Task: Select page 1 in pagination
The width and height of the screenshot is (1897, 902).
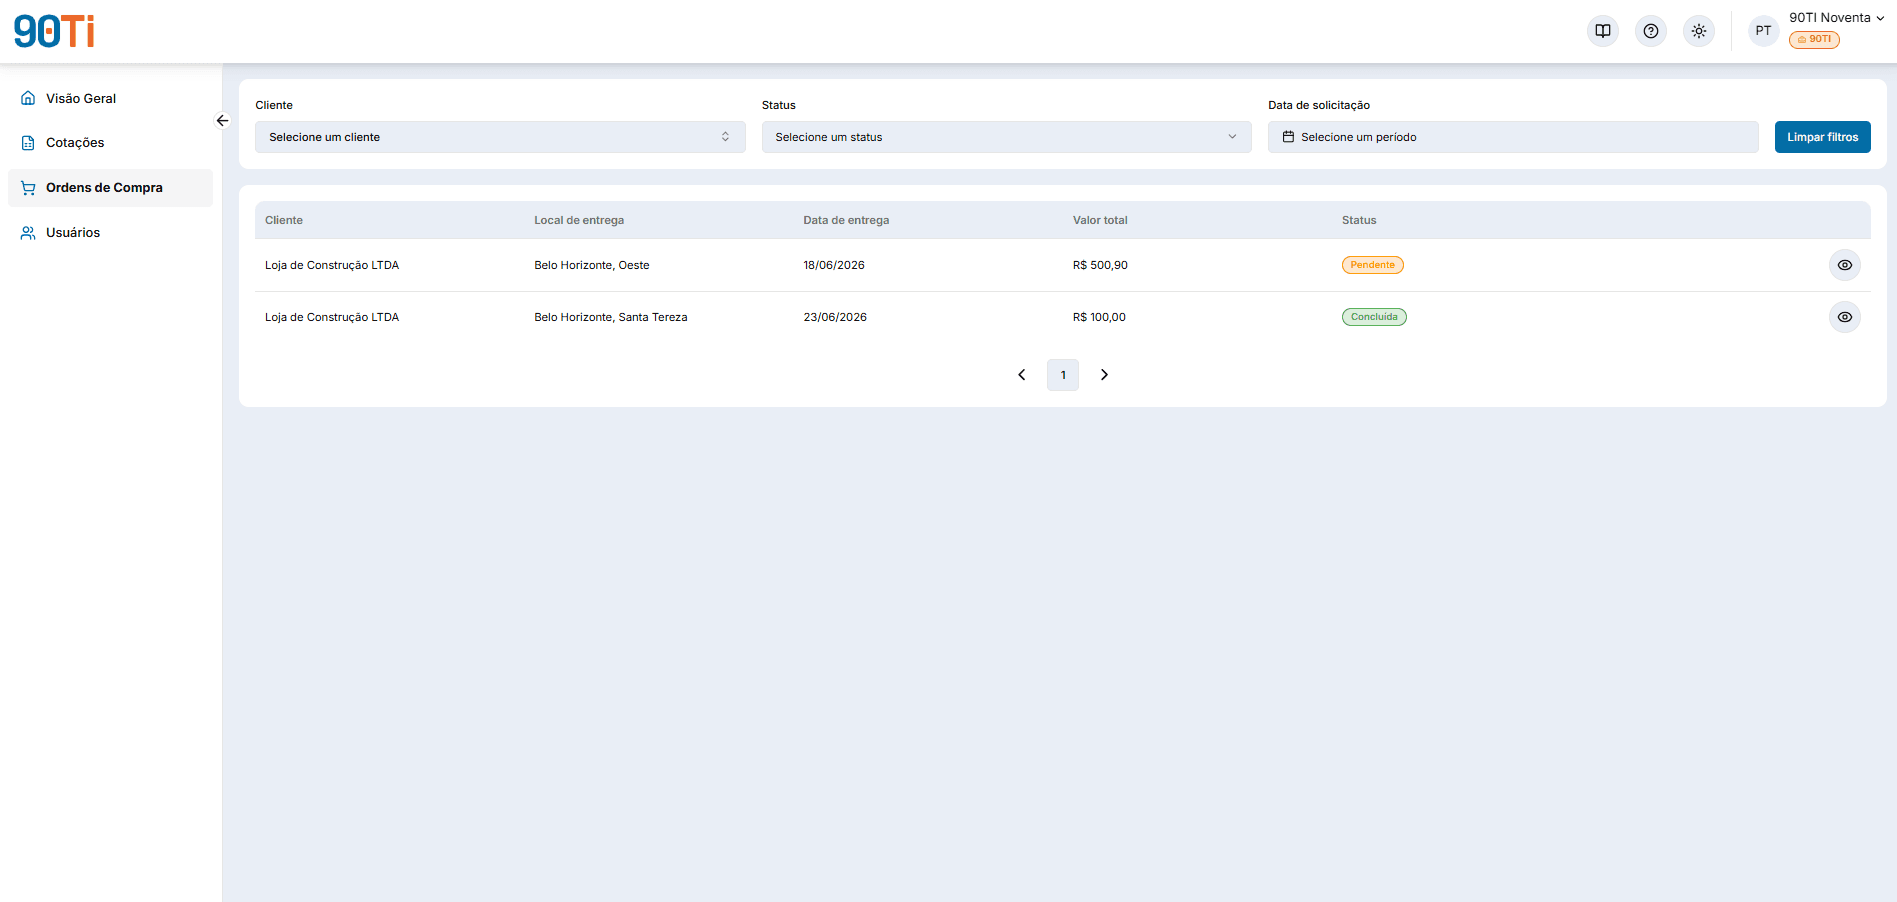Action: click(1063, 375)
